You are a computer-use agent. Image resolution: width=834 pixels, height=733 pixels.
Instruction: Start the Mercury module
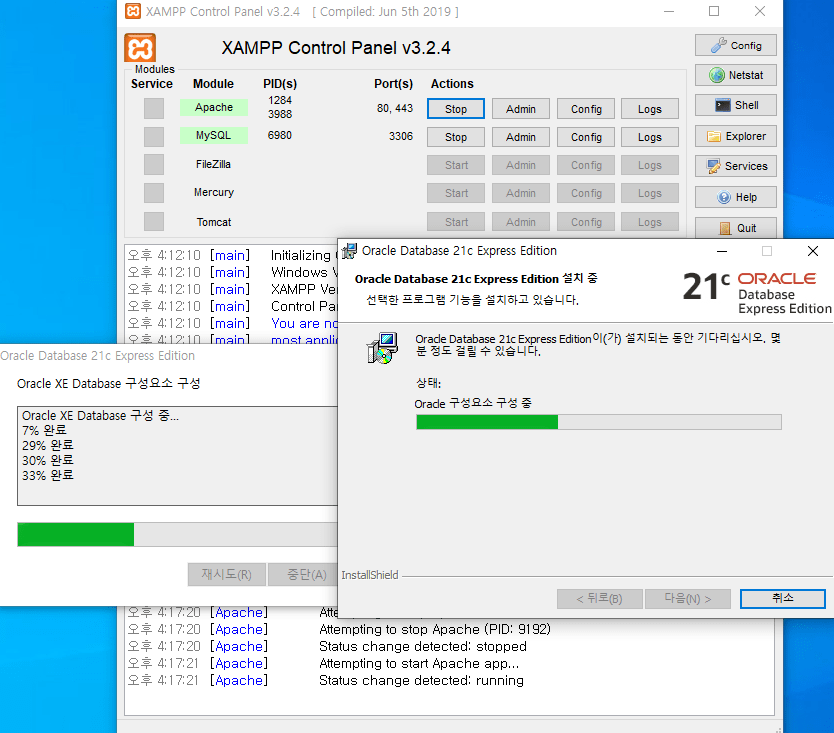(x=456, y=193)
